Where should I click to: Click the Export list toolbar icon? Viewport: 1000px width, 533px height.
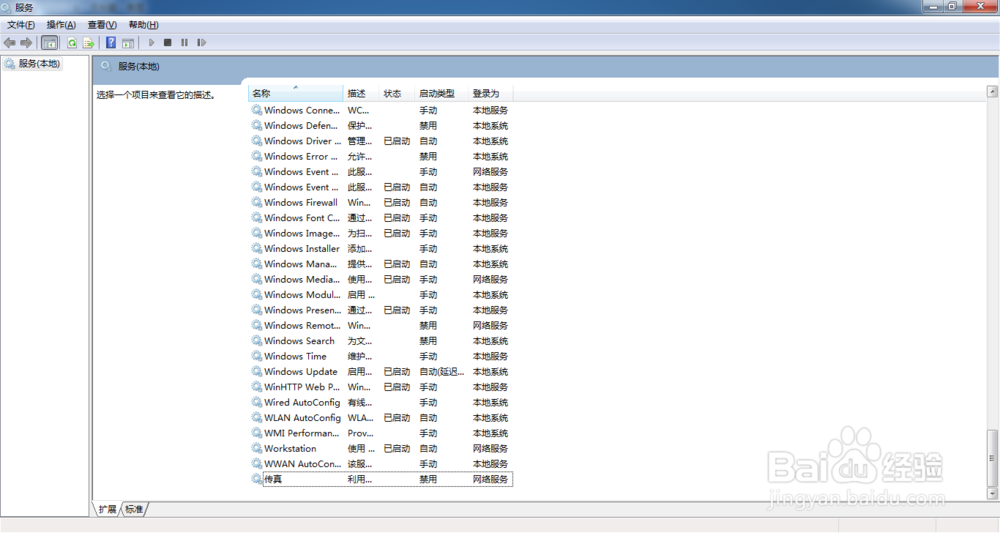pyautogui.click(x=89, y=43)
